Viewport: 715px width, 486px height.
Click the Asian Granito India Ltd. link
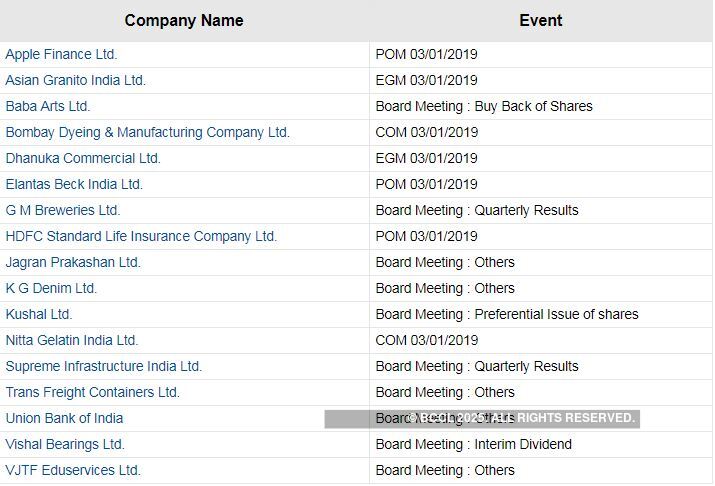coord(75,80)
